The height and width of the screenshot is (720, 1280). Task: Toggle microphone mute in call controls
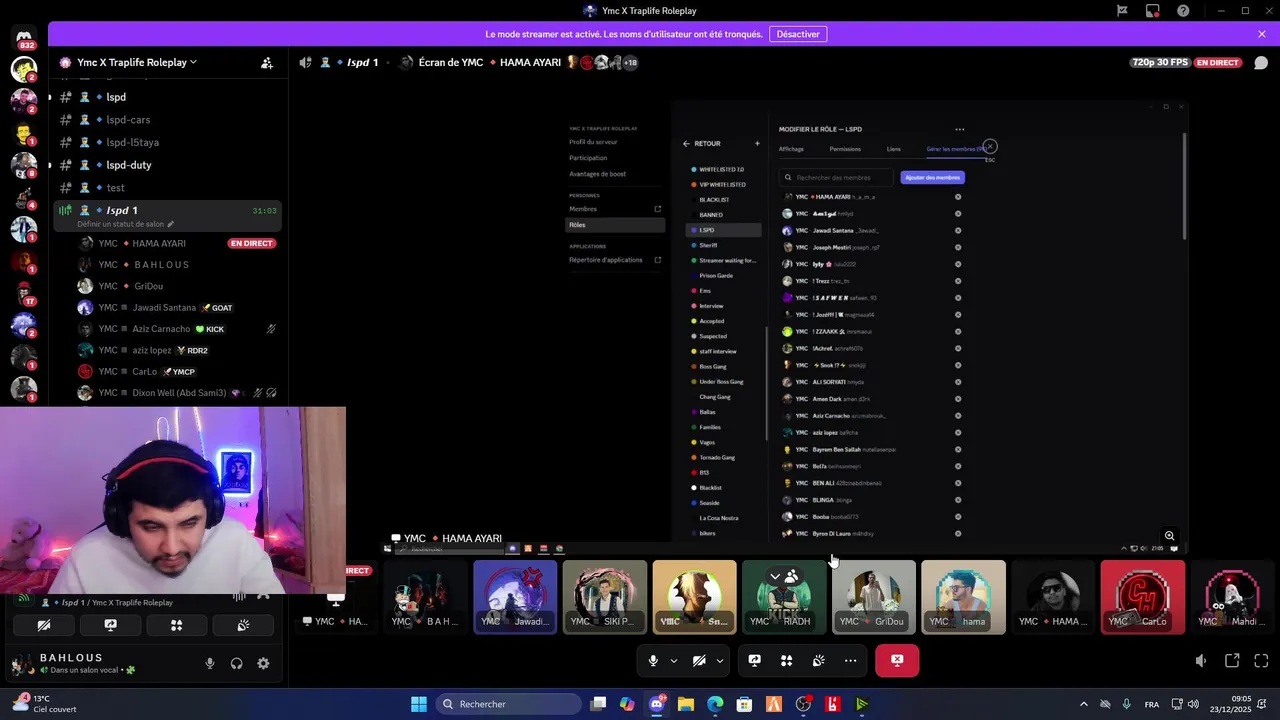click(653, 660)
